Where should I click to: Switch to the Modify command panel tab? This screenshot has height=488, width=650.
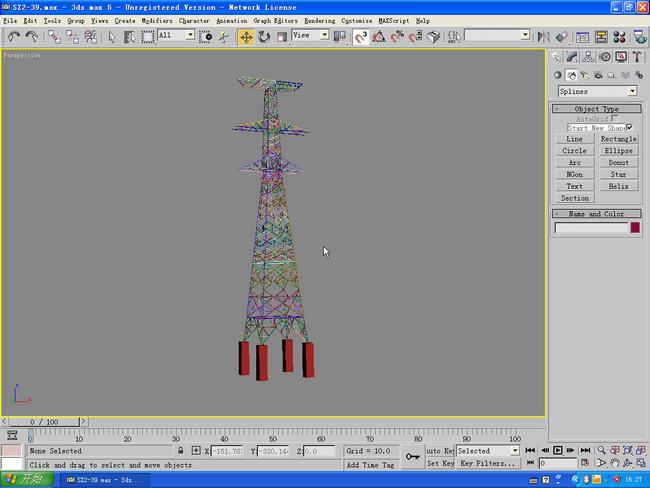click(572, 57)
